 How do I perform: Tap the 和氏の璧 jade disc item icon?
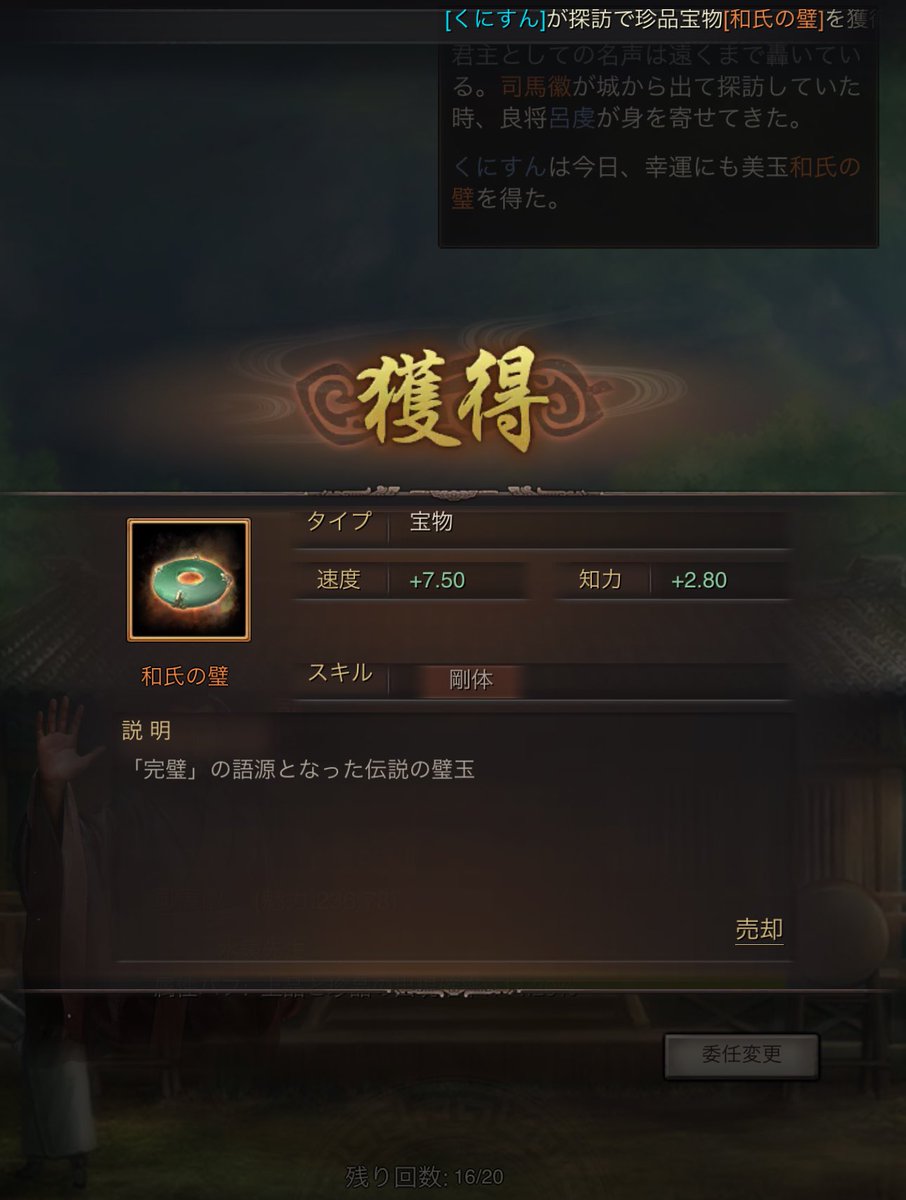pos(188,580)
